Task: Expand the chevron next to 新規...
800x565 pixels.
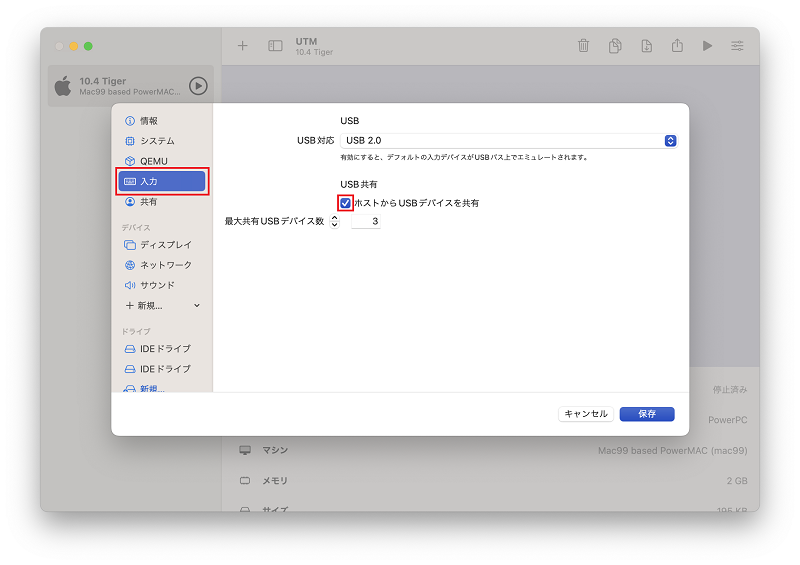Action: point(197,306)
